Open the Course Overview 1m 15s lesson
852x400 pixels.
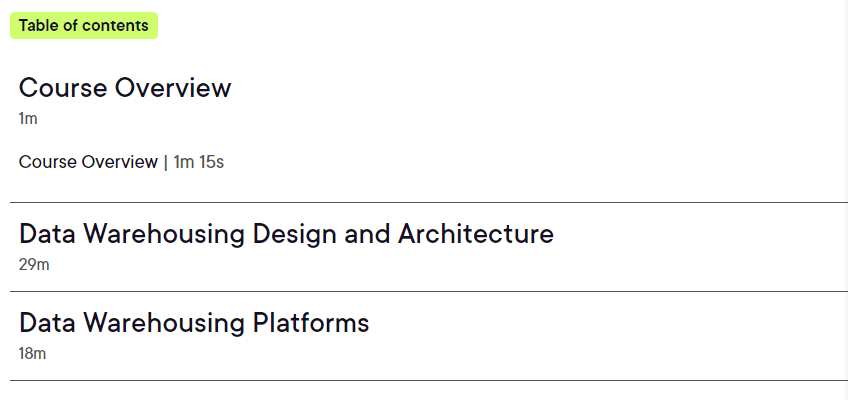121,162
